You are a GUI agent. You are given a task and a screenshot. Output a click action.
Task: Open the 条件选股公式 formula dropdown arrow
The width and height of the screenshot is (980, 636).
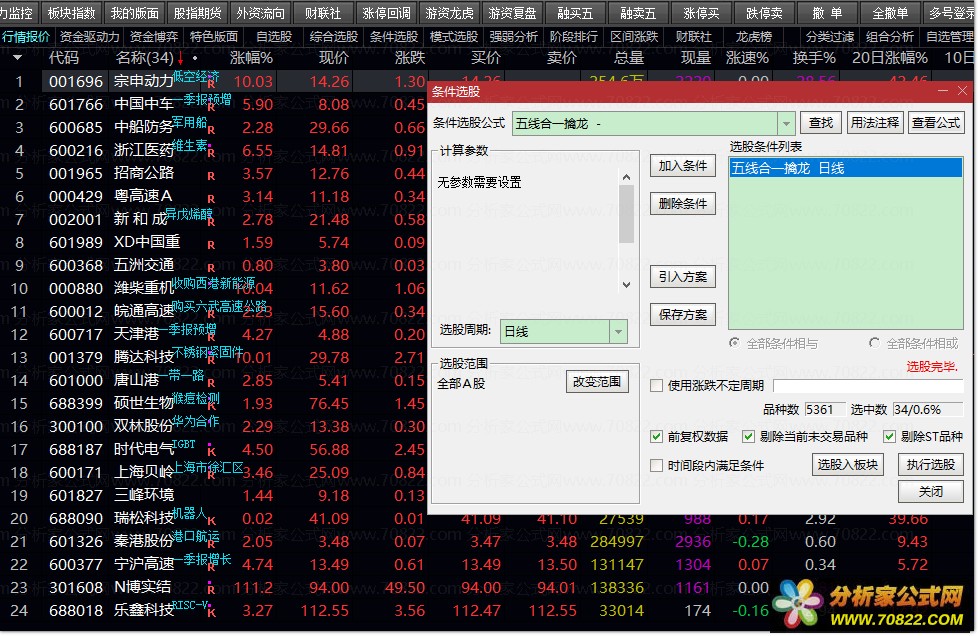click(x=786, y=124)
